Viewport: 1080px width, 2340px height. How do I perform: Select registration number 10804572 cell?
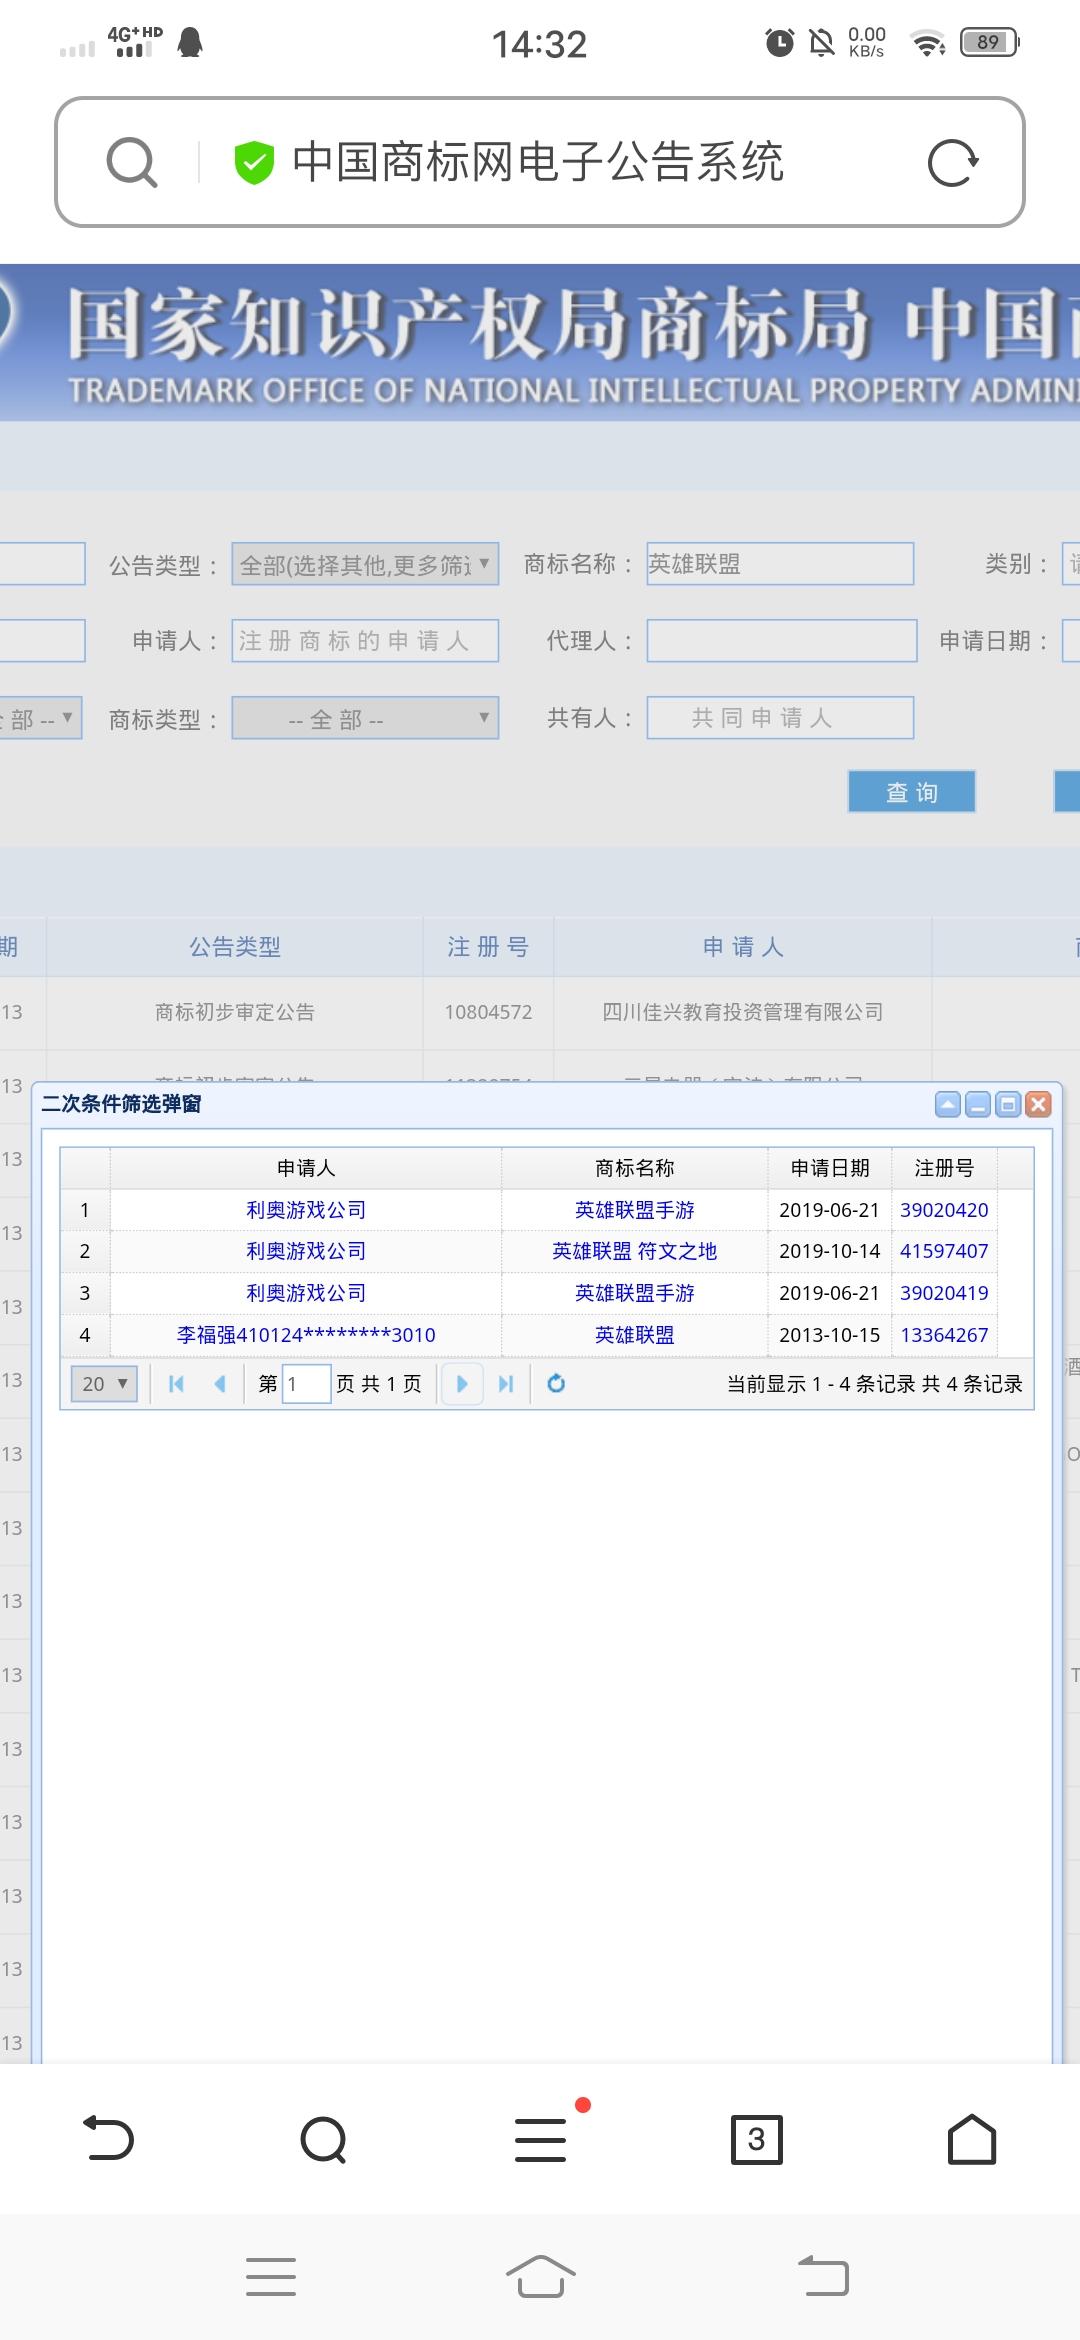coord(488,1012)
